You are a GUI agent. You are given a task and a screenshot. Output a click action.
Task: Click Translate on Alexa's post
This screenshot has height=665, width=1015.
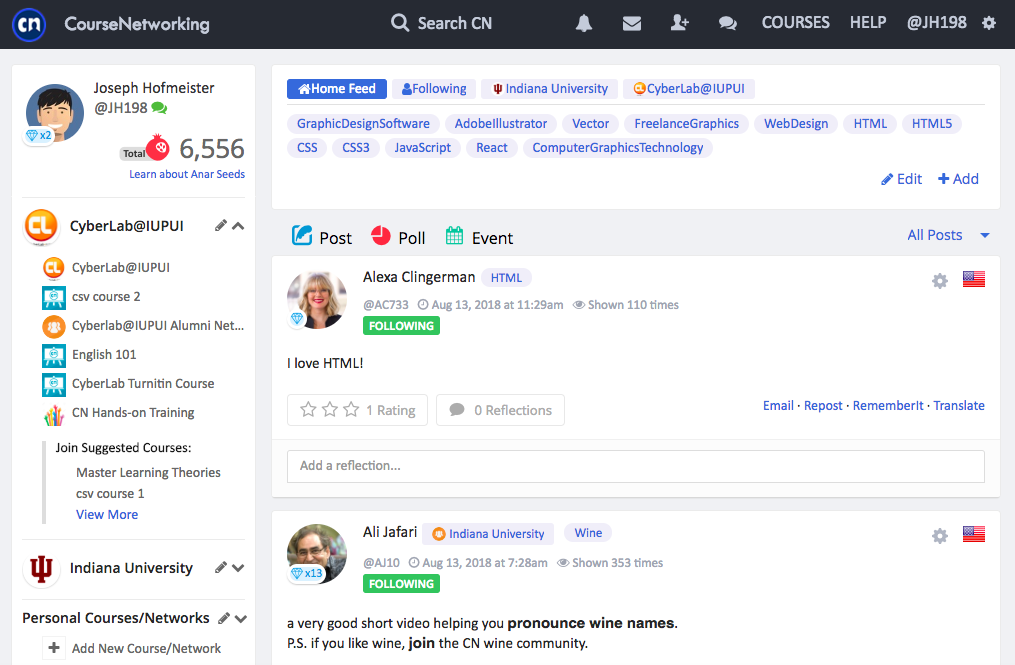click(959, 405)
